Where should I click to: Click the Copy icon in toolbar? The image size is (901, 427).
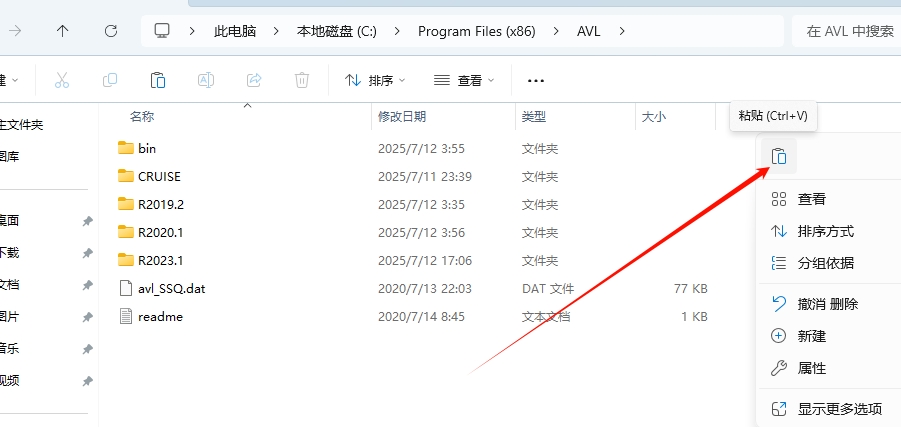point(110,80)
